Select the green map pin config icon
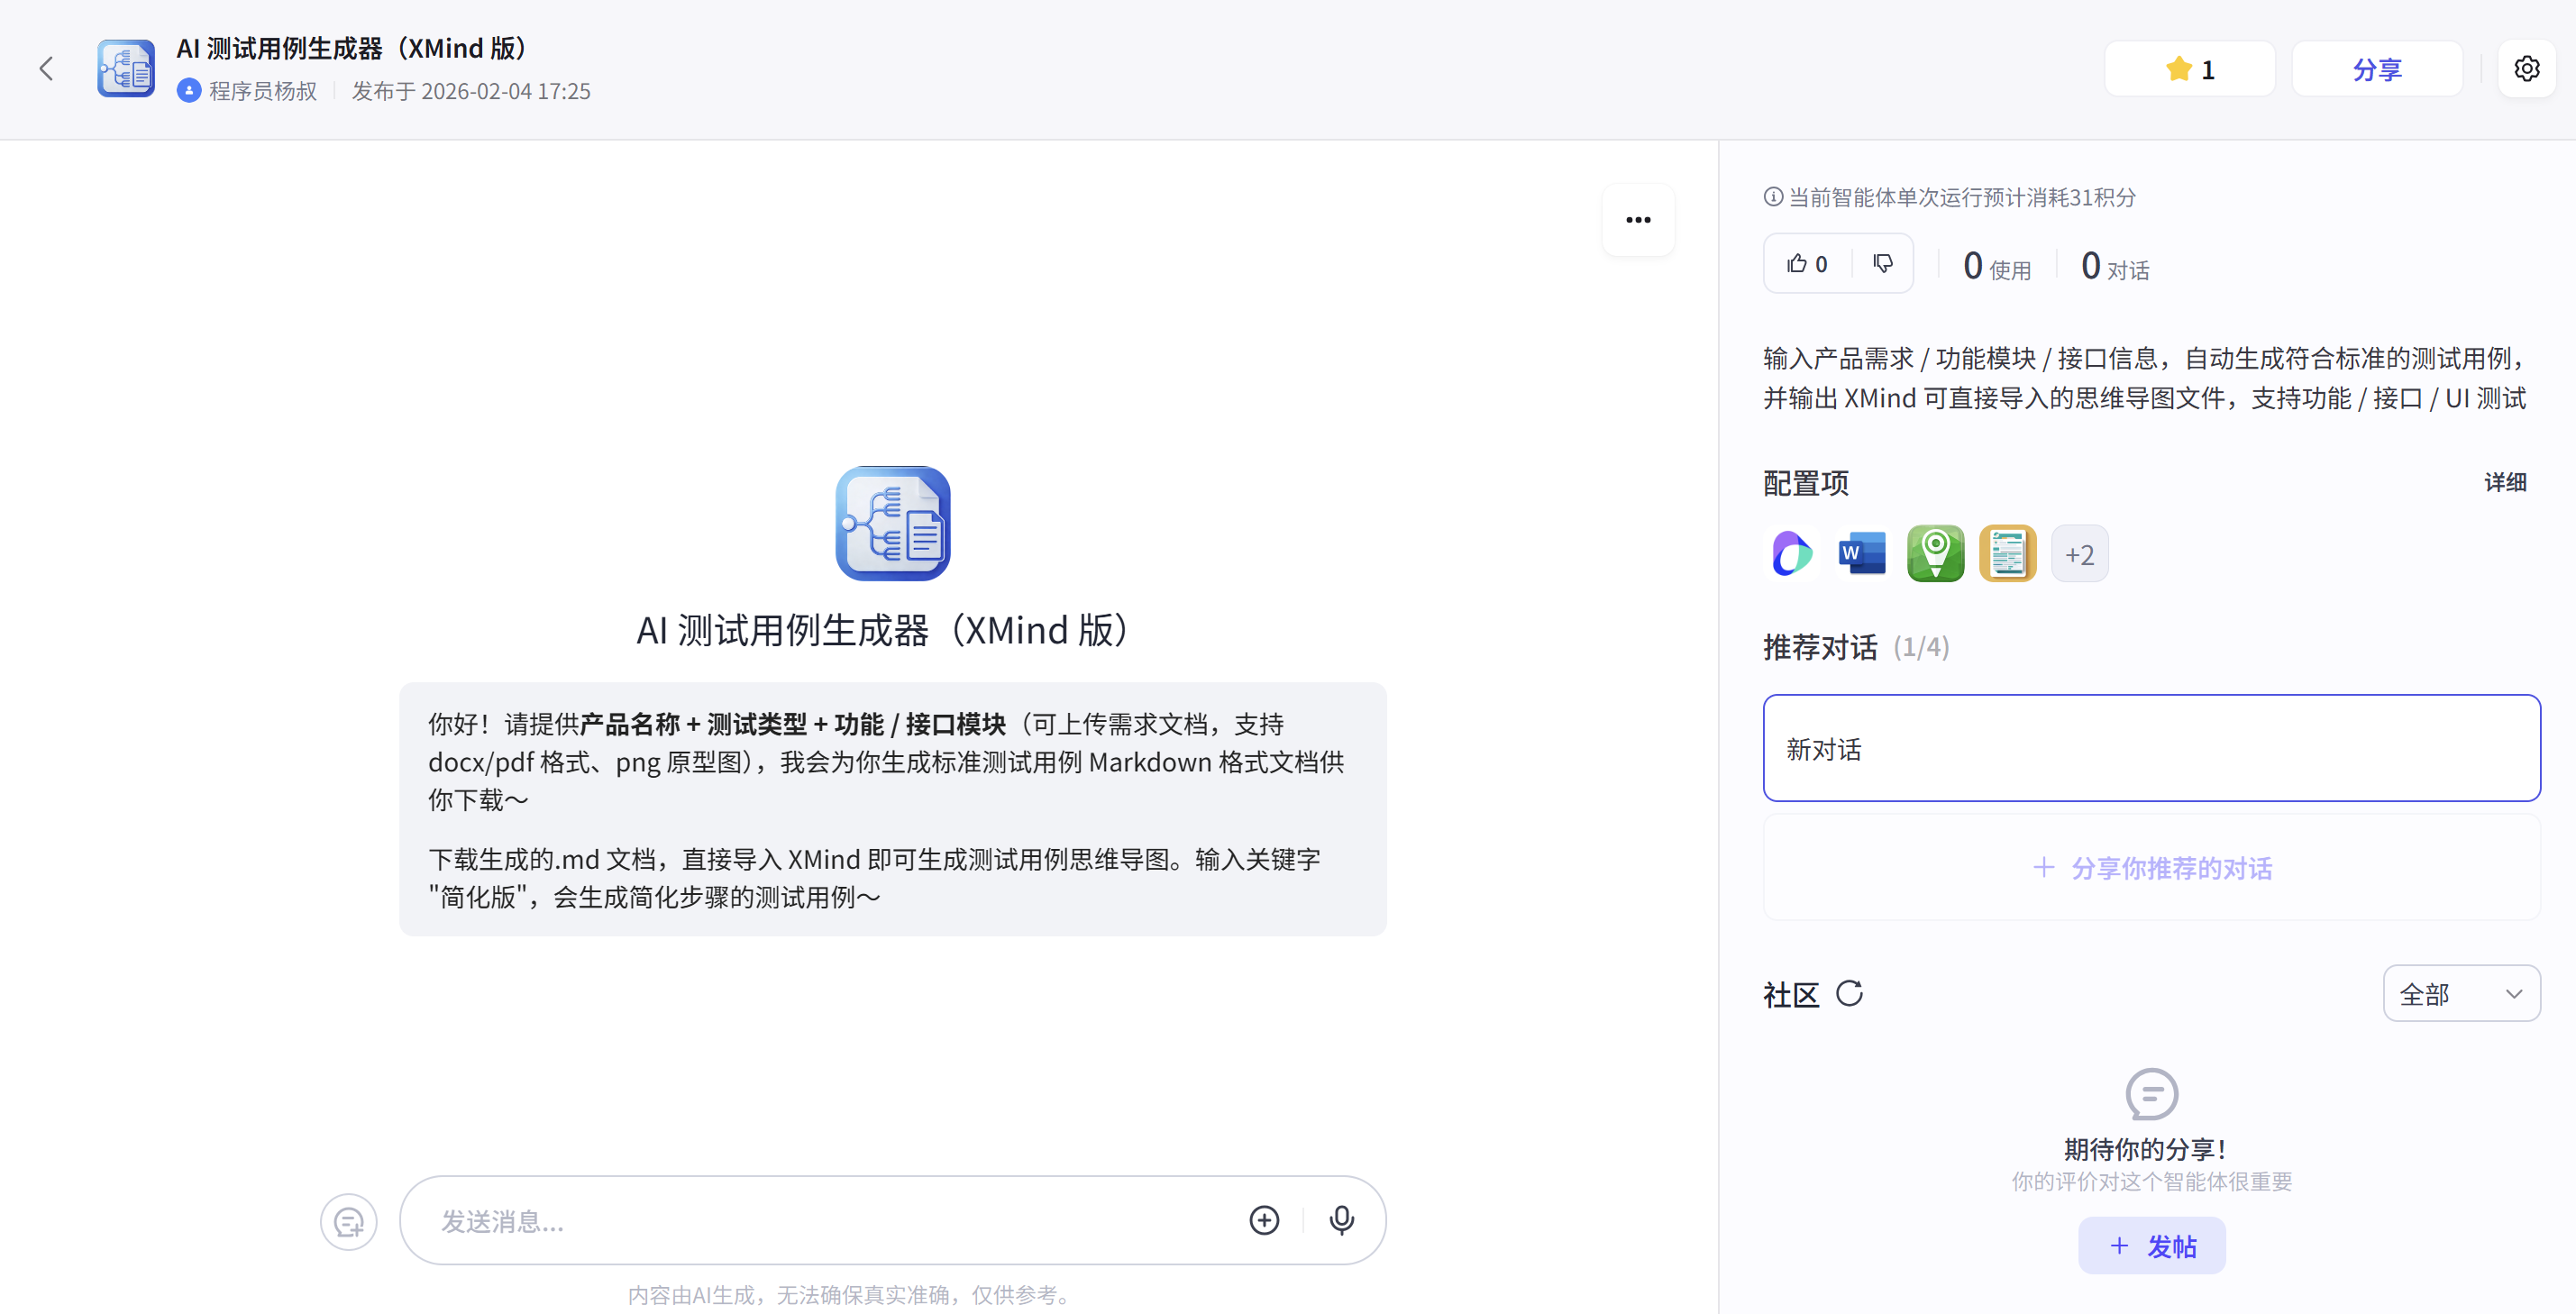 (1935, 554)
